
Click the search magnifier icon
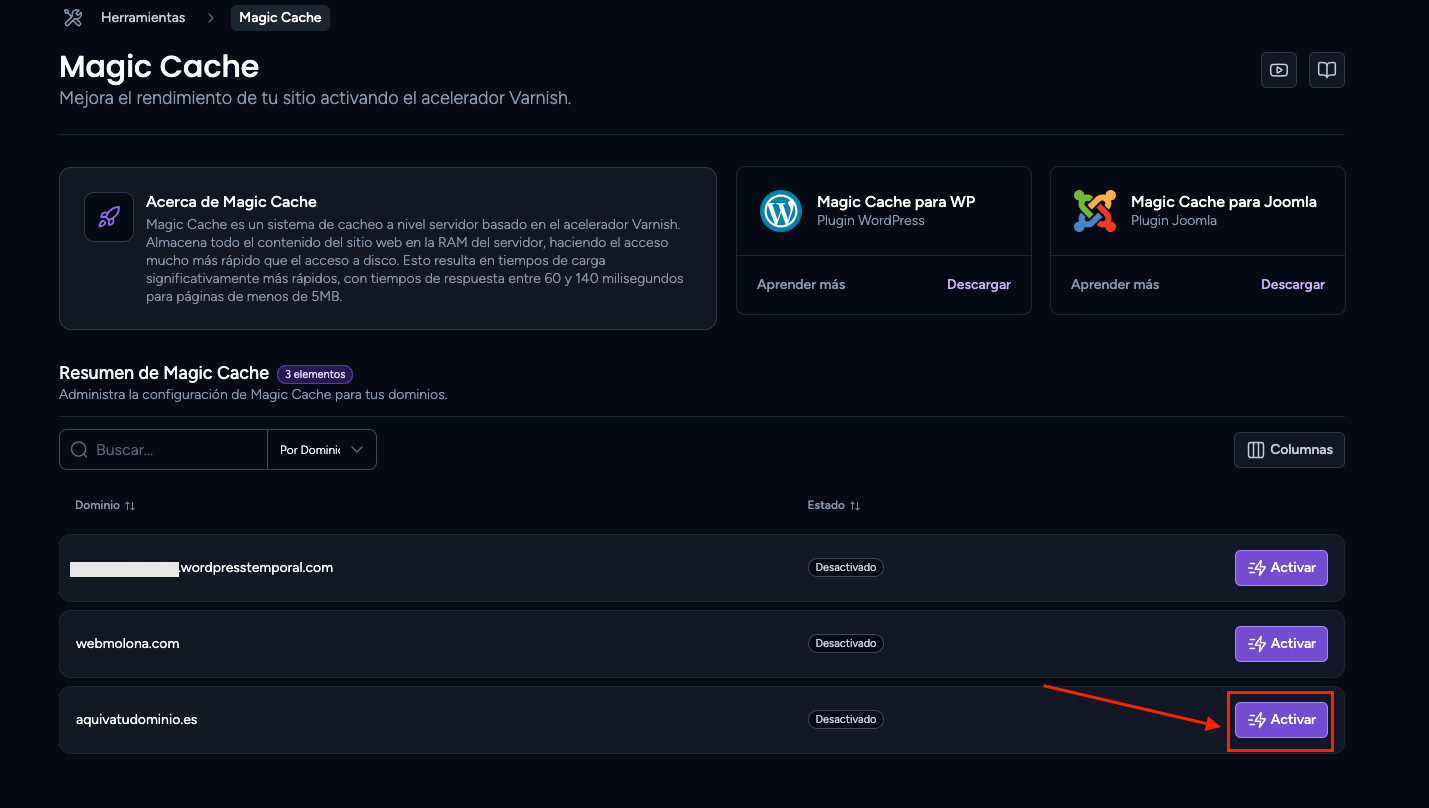coord(79,450)
